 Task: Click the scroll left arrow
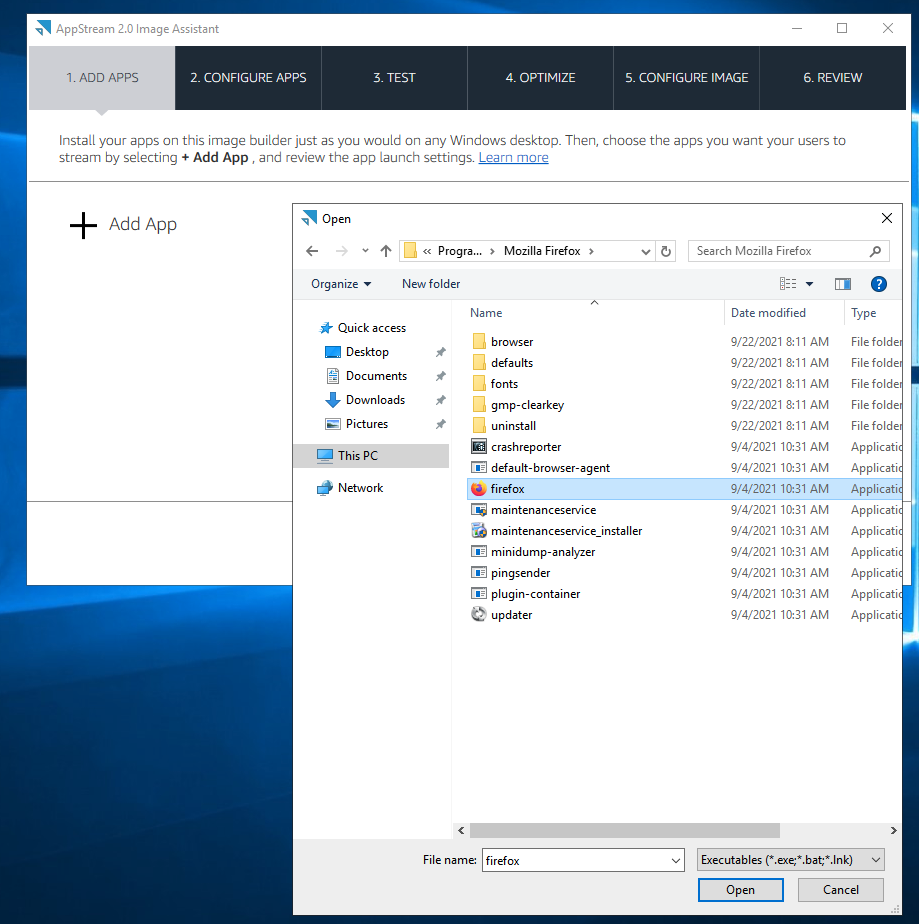461,830
